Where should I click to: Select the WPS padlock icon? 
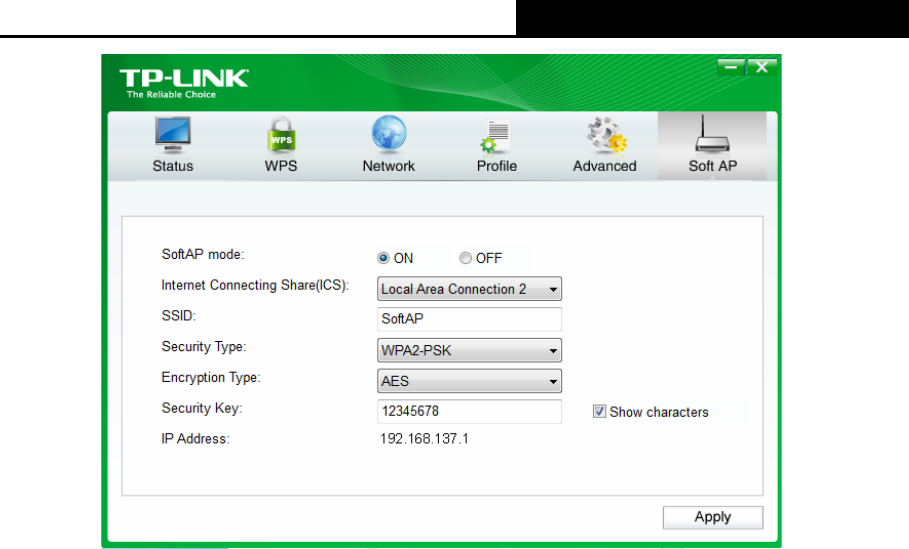[x=281, y=135]
